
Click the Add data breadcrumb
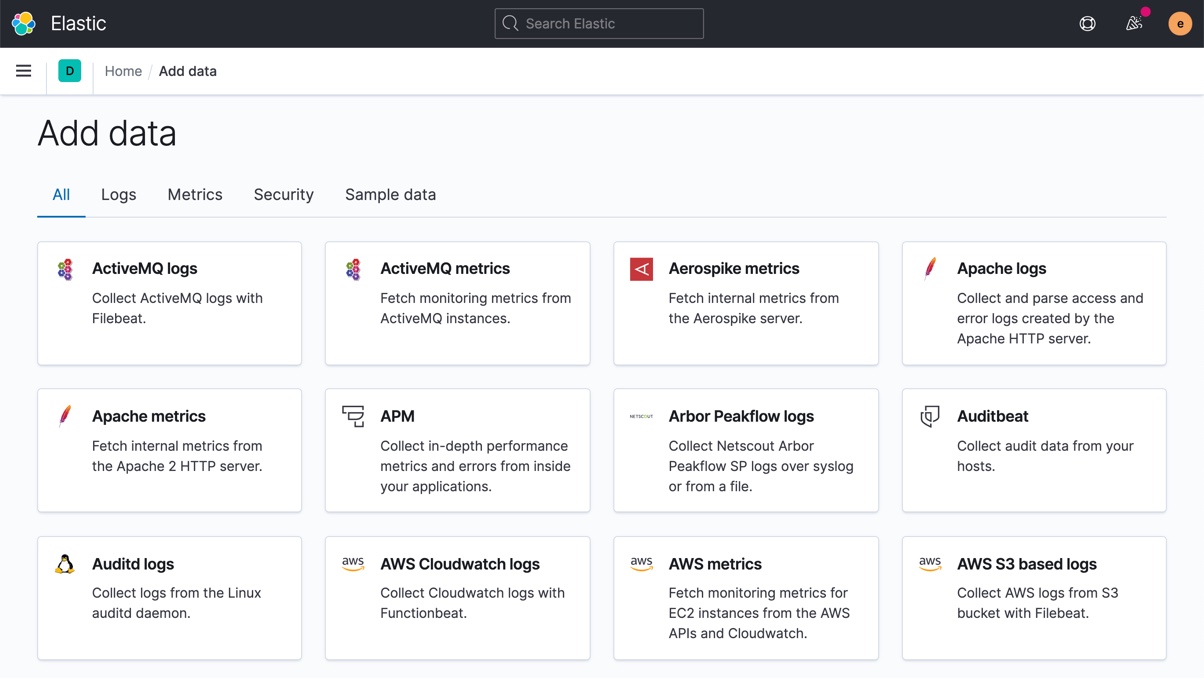click(188, 71)
